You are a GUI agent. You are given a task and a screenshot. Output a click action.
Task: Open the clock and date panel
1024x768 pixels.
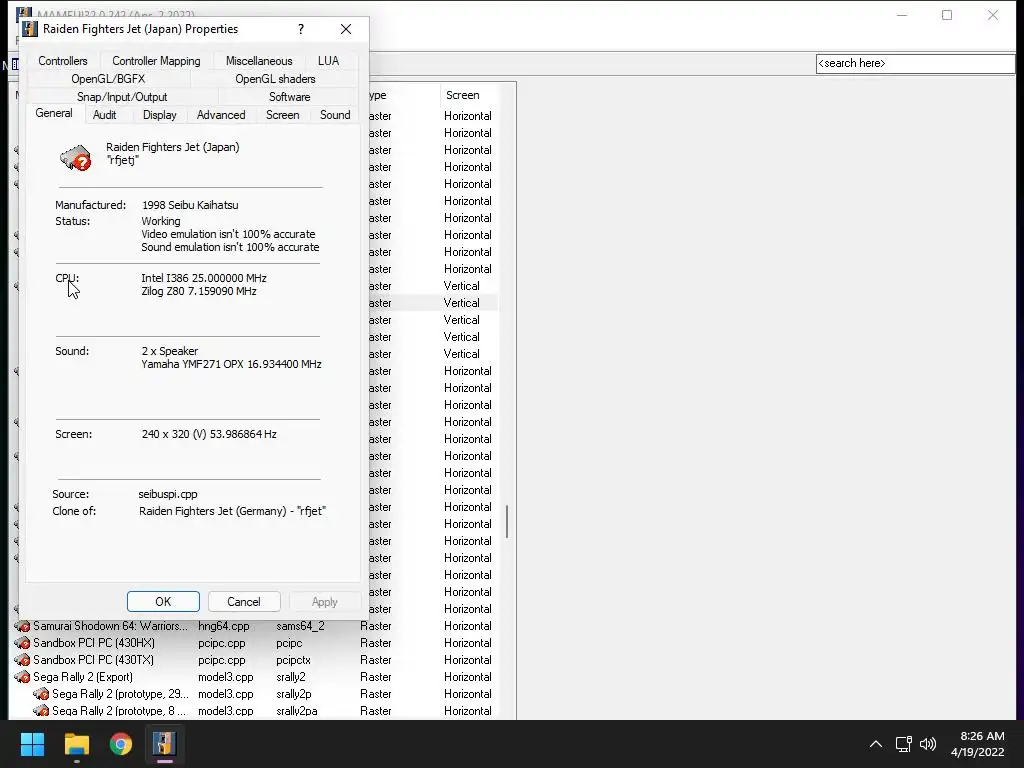(x=978, y=744)
